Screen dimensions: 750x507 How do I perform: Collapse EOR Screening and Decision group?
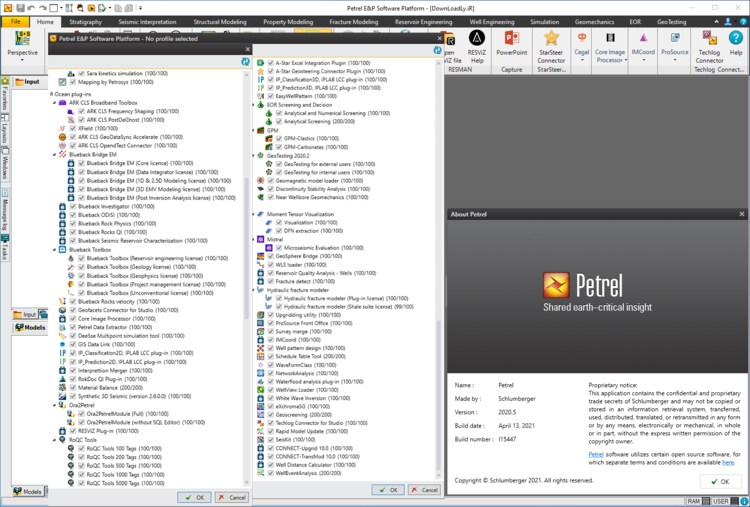pyautogui.click(x=254, y=105)
